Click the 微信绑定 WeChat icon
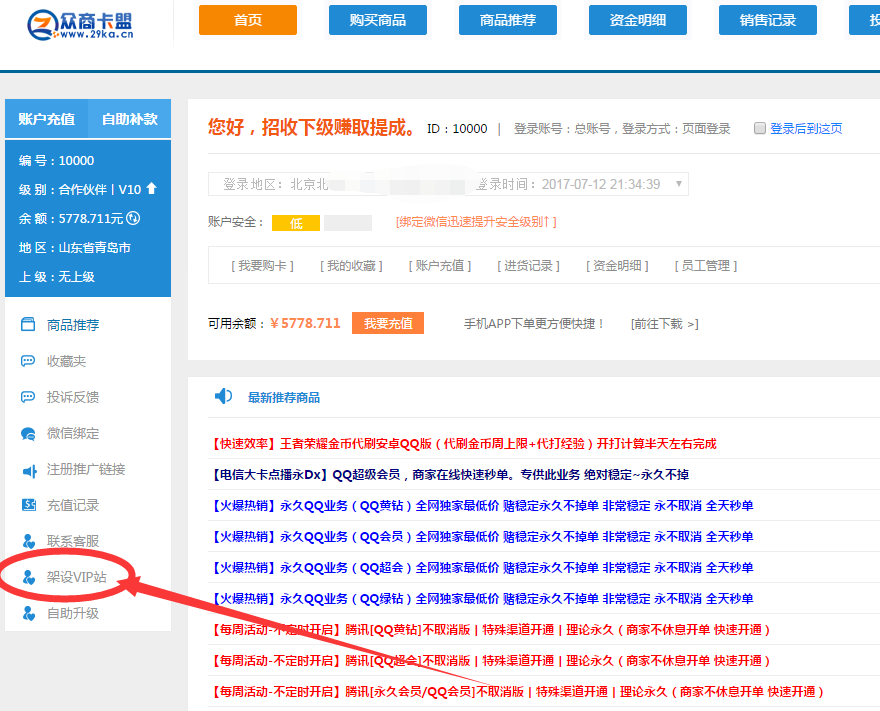880x711 pixels. point(28,433)
